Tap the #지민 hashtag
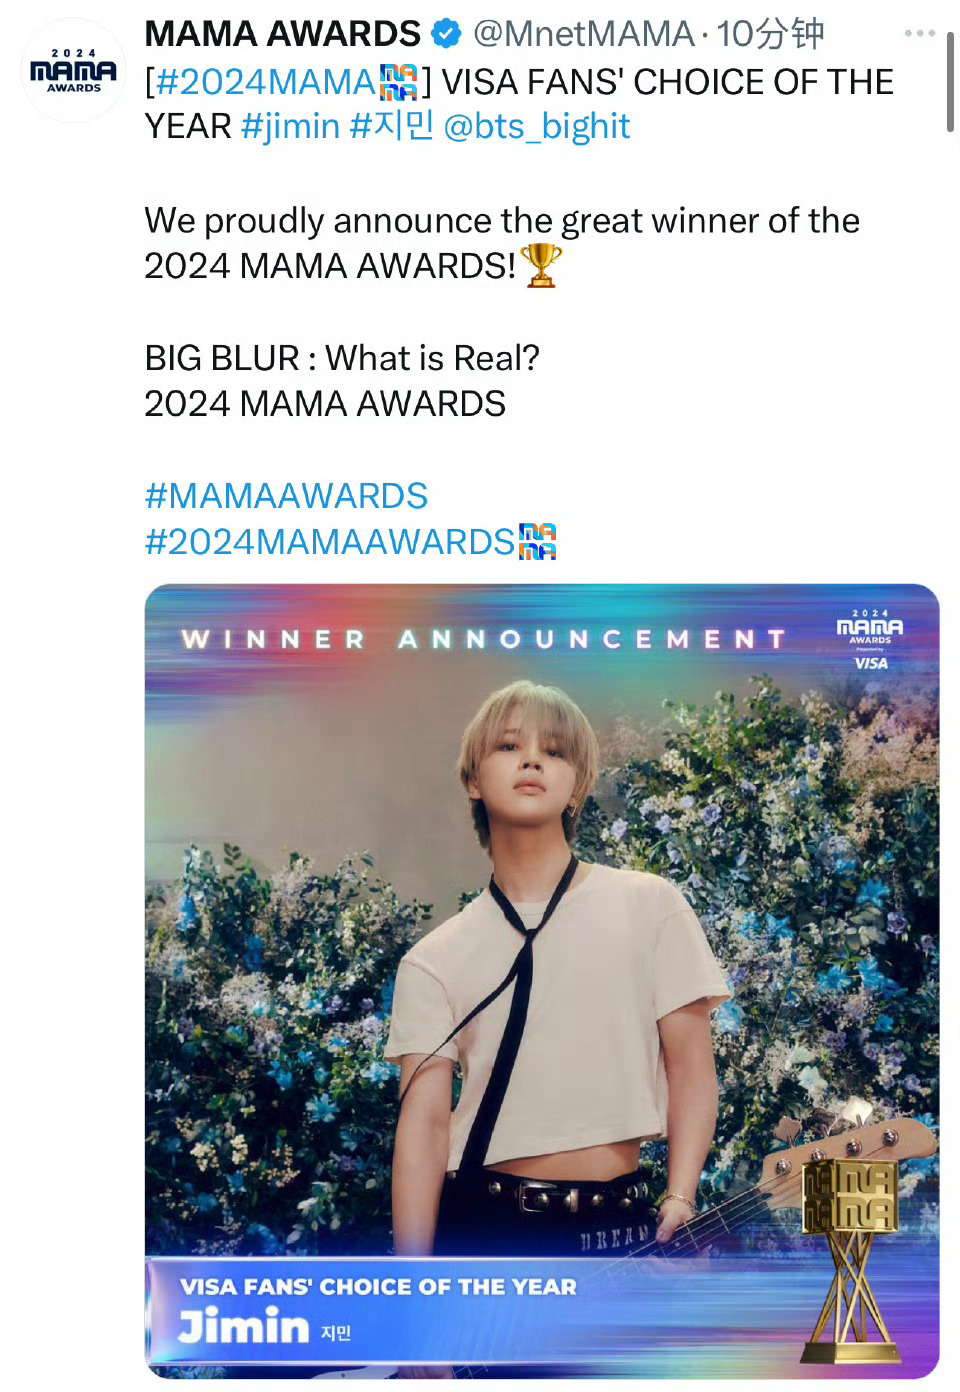Screen dimensions: 960x1392 [391, 127]
